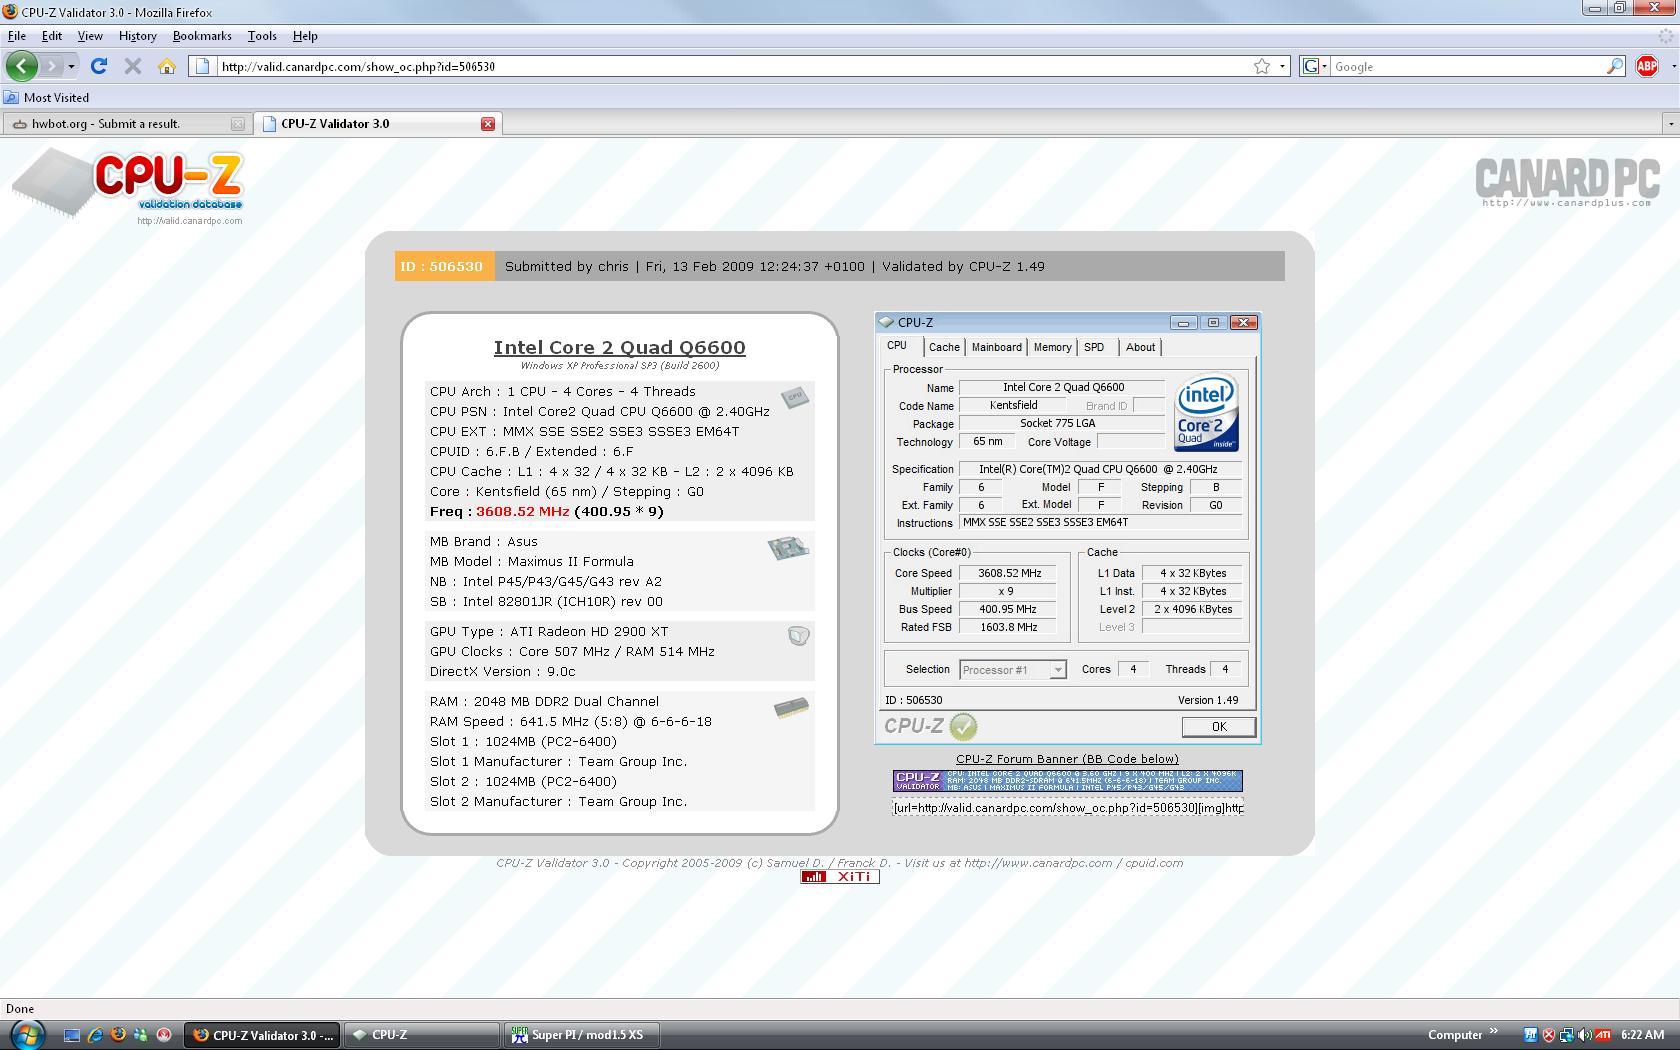Expand the Computer toolbar chevron
Screen dimensions: 1680x1050
point(1493,1031)
